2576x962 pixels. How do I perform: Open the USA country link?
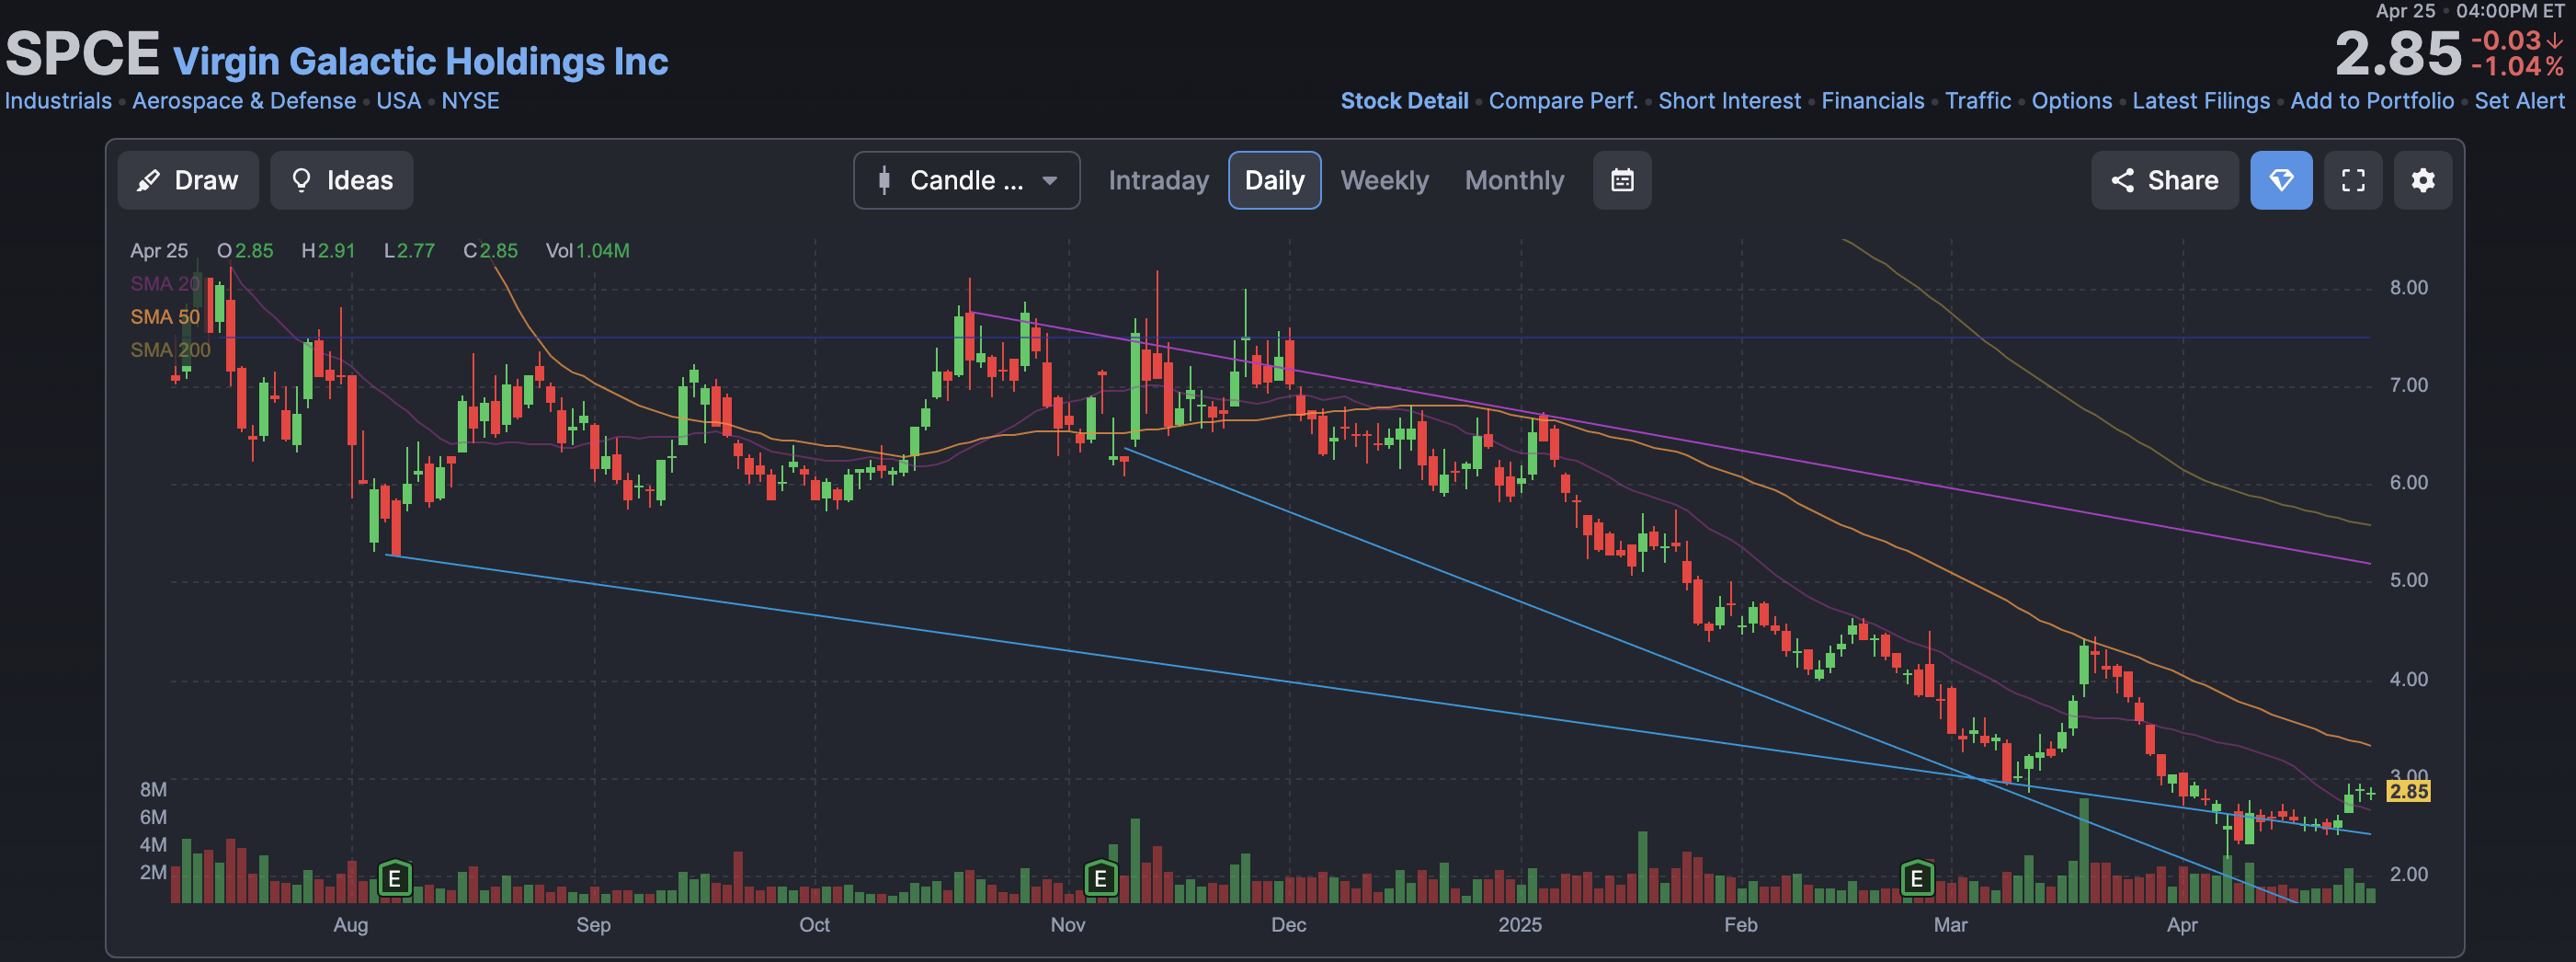click(x=398, y=101)
